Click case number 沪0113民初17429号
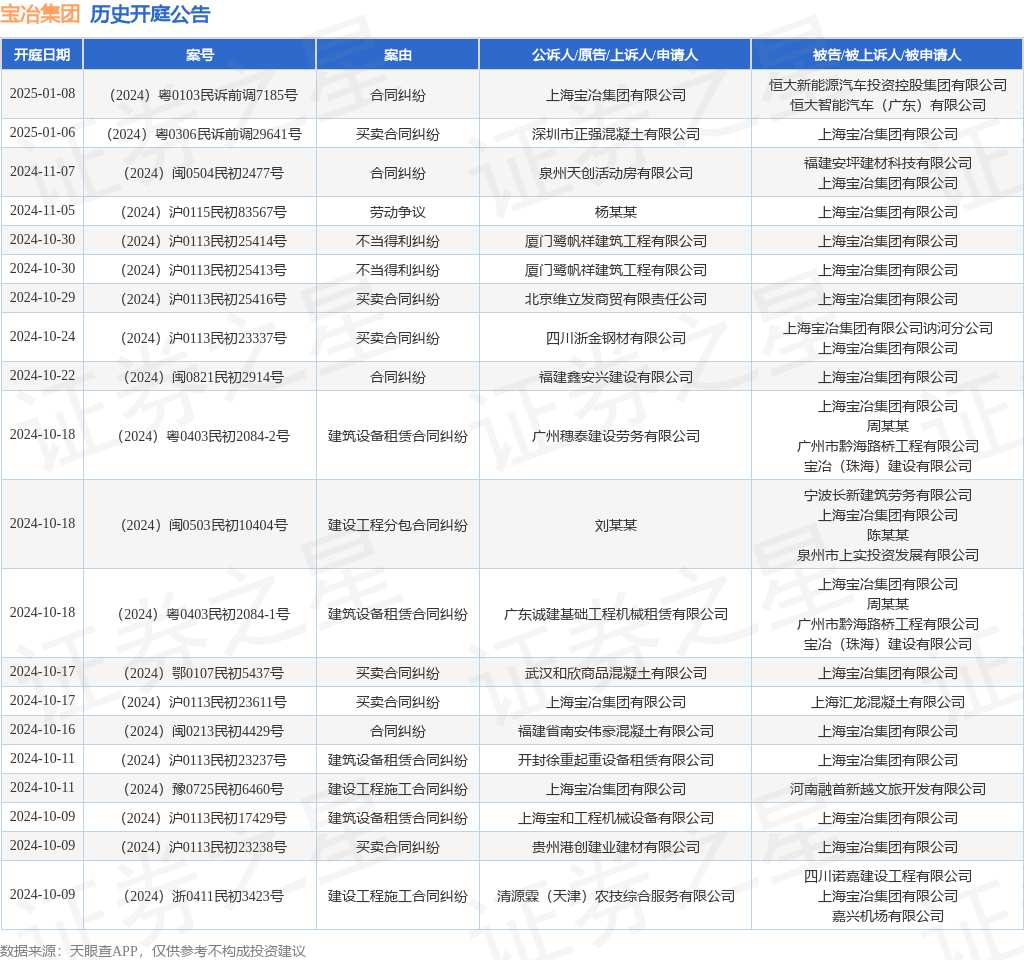 (x=203, y=818)
